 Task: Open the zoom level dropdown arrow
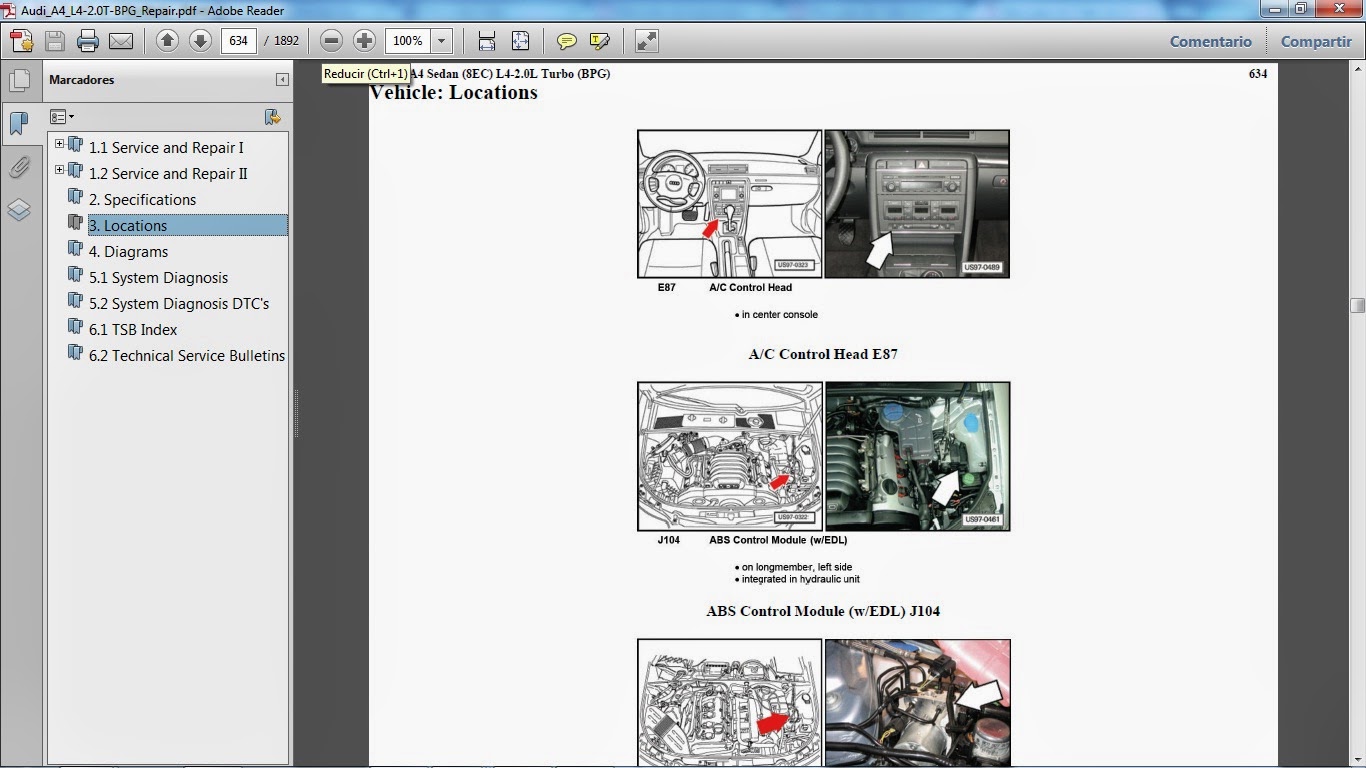click(441, 41)
